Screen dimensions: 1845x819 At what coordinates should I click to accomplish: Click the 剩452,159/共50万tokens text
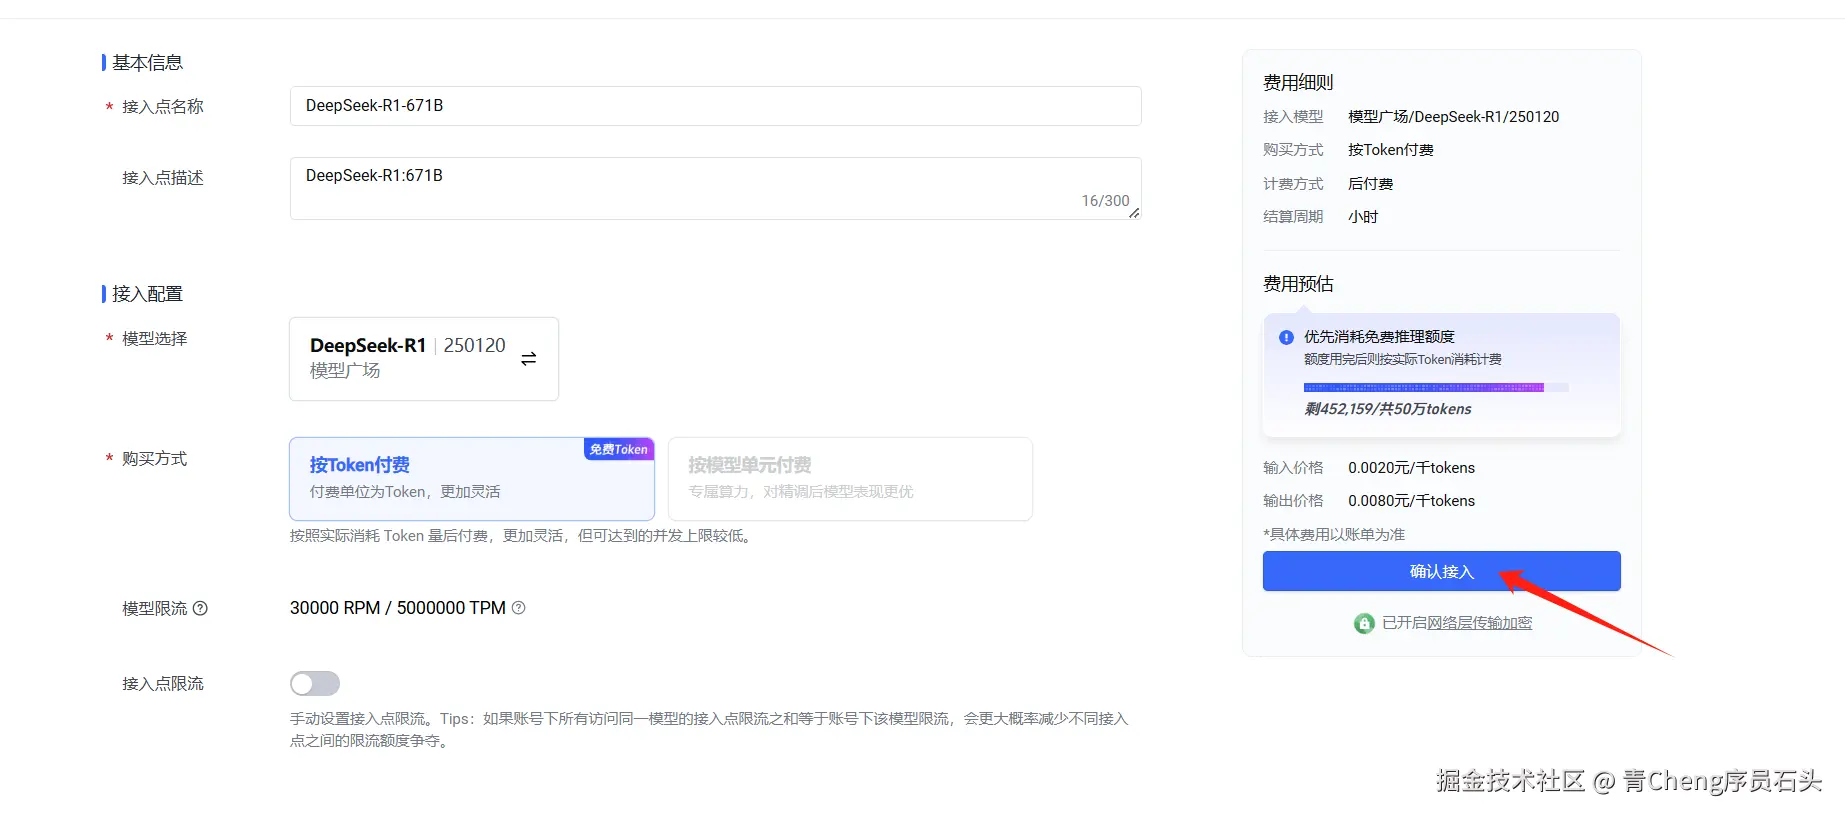[x=1388, y=409]
